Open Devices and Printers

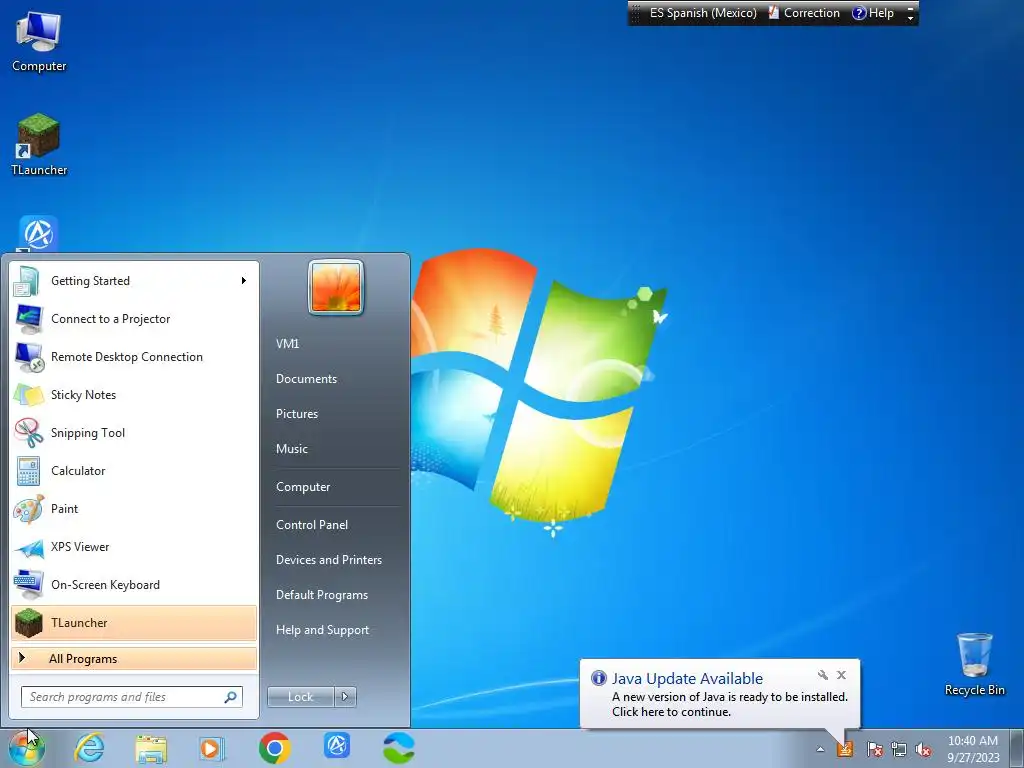328,560
